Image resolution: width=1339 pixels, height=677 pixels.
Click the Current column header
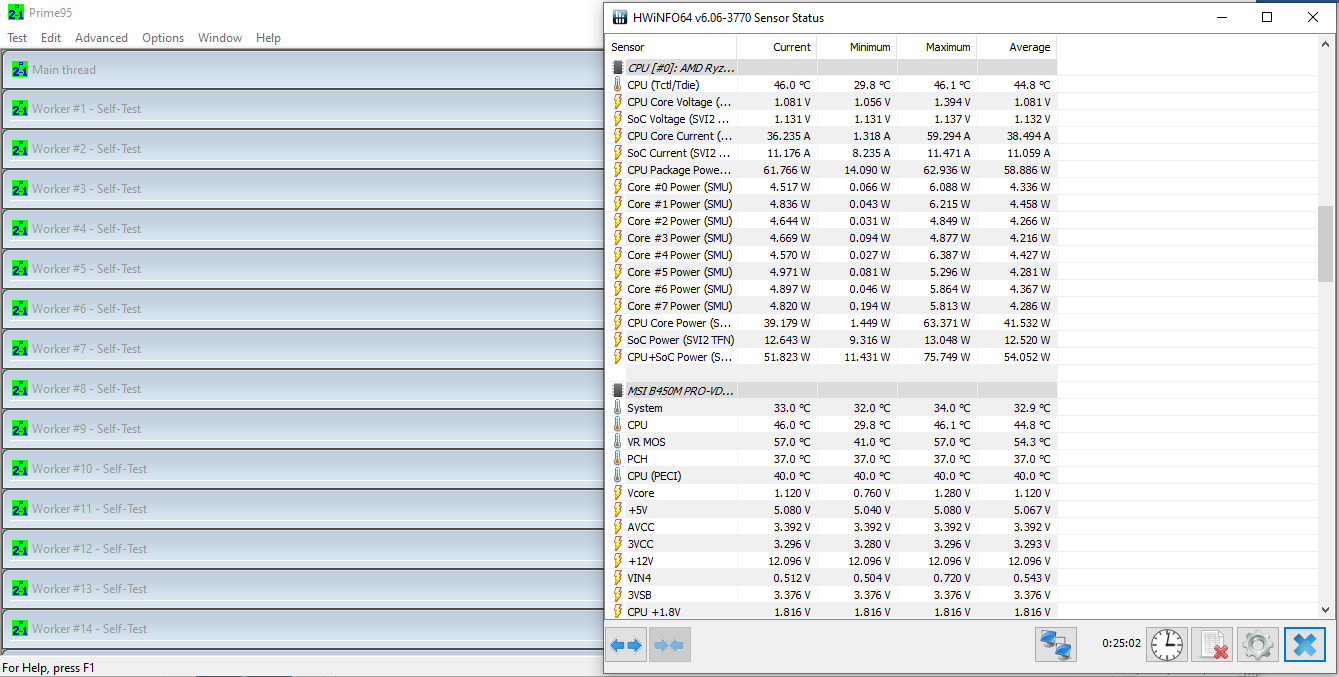(776, 47)
